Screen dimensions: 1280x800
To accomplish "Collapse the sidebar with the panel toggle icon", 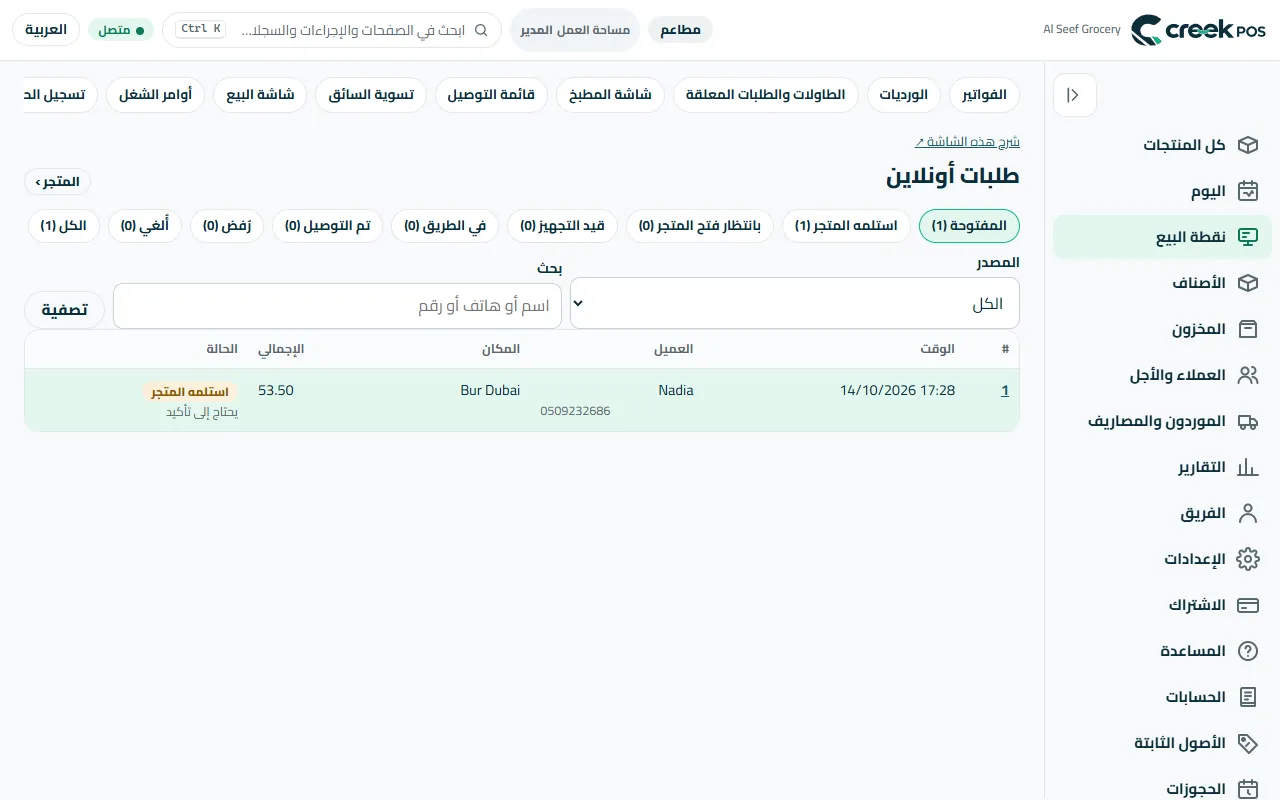I will click(x=1074, y=95).
